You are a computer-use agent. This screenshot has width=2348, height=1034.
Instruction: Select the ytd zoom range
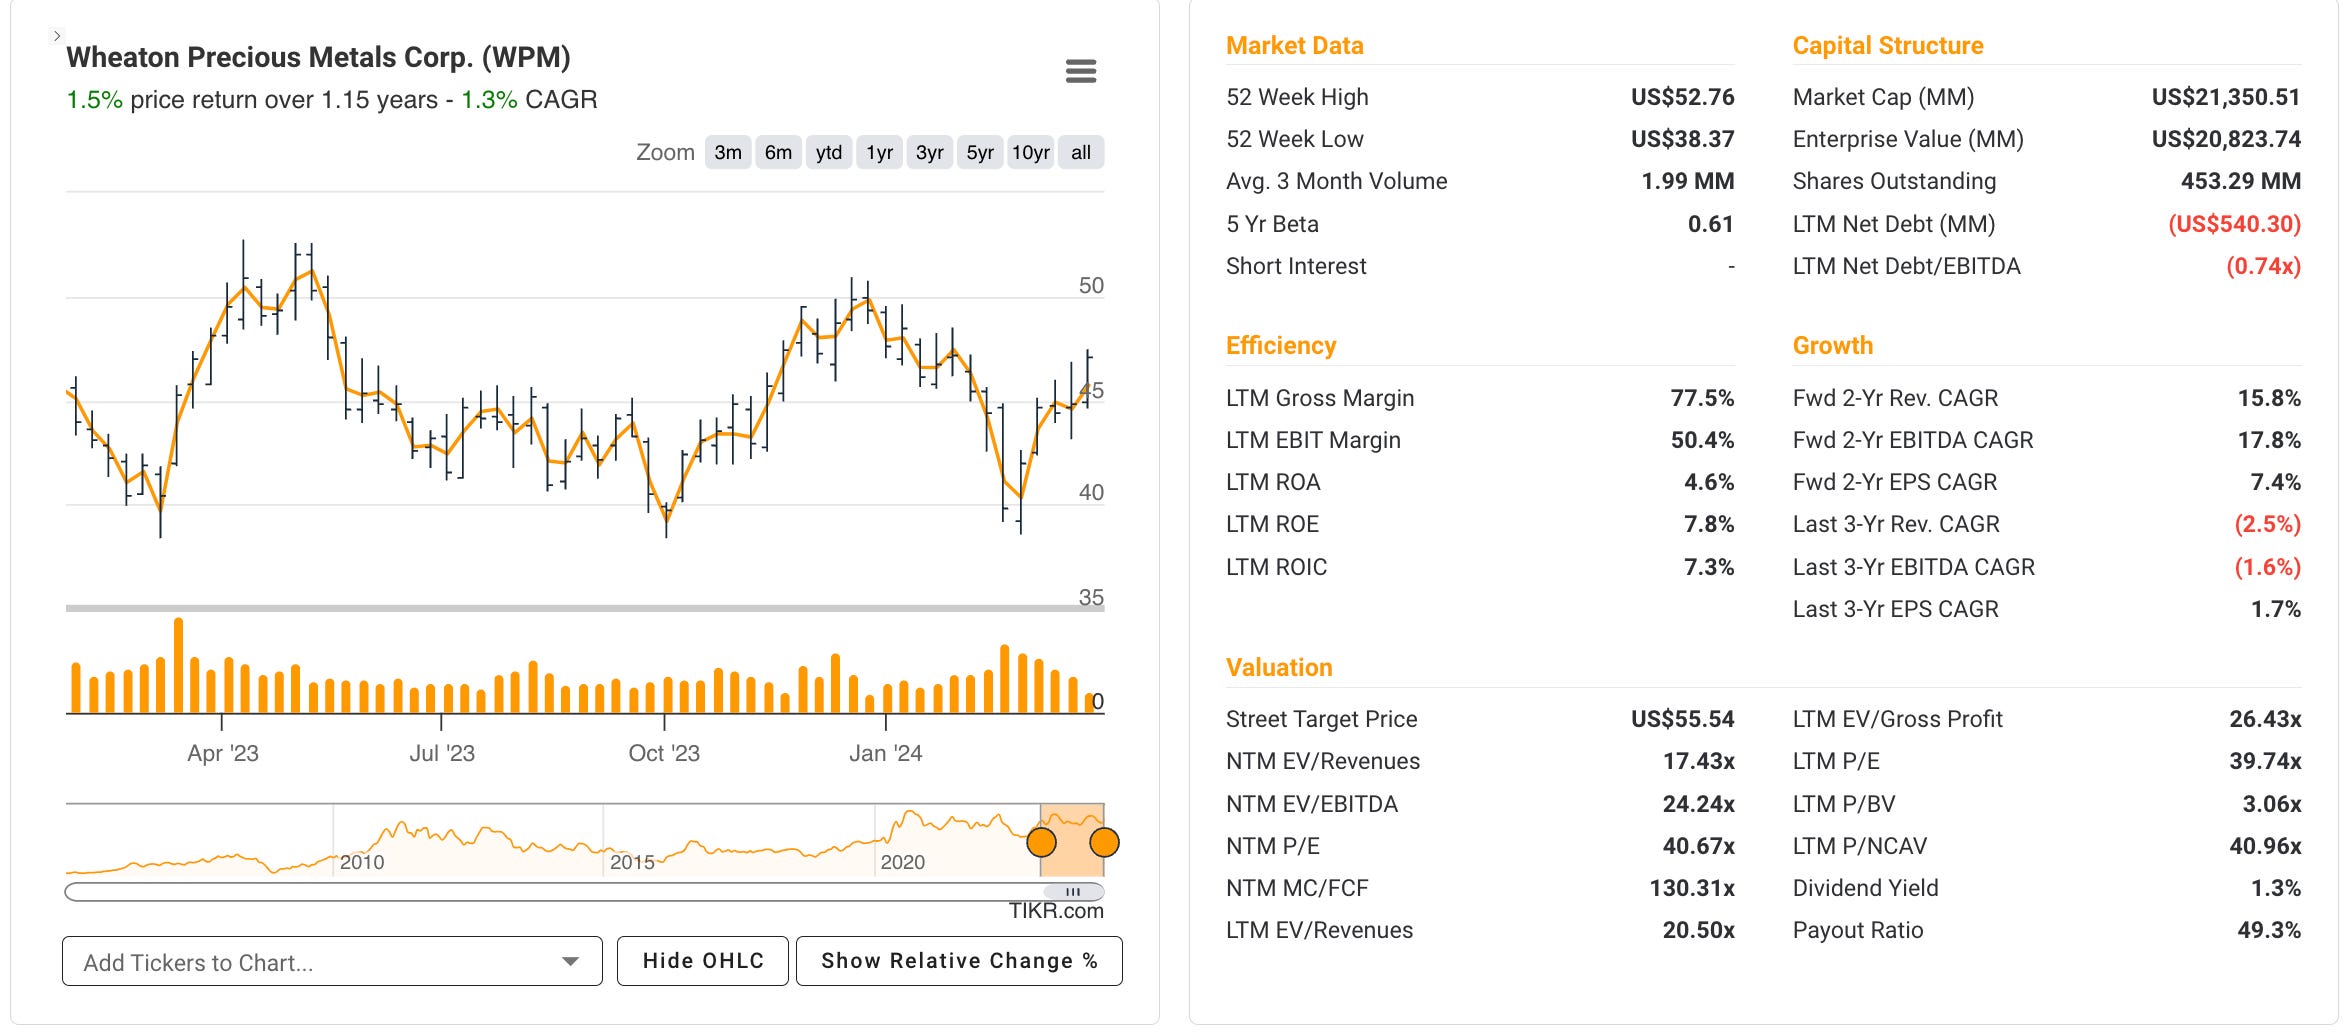click(x=828, y=152)
